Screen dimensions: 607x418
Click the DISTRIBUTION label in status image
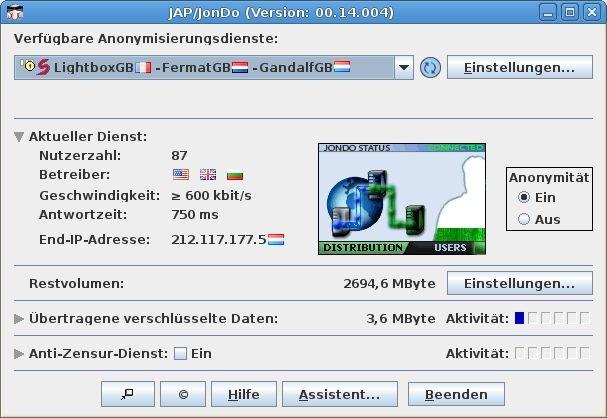point(363,248)
